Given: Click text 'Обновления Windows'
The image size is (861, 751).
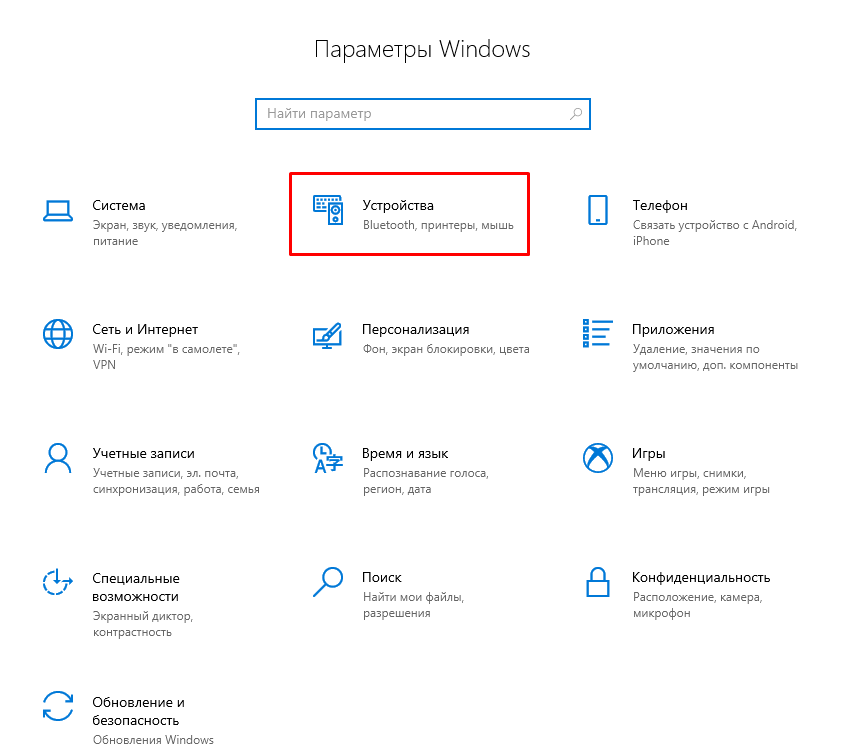Looking at the screenshot, I should click(153, 740).
